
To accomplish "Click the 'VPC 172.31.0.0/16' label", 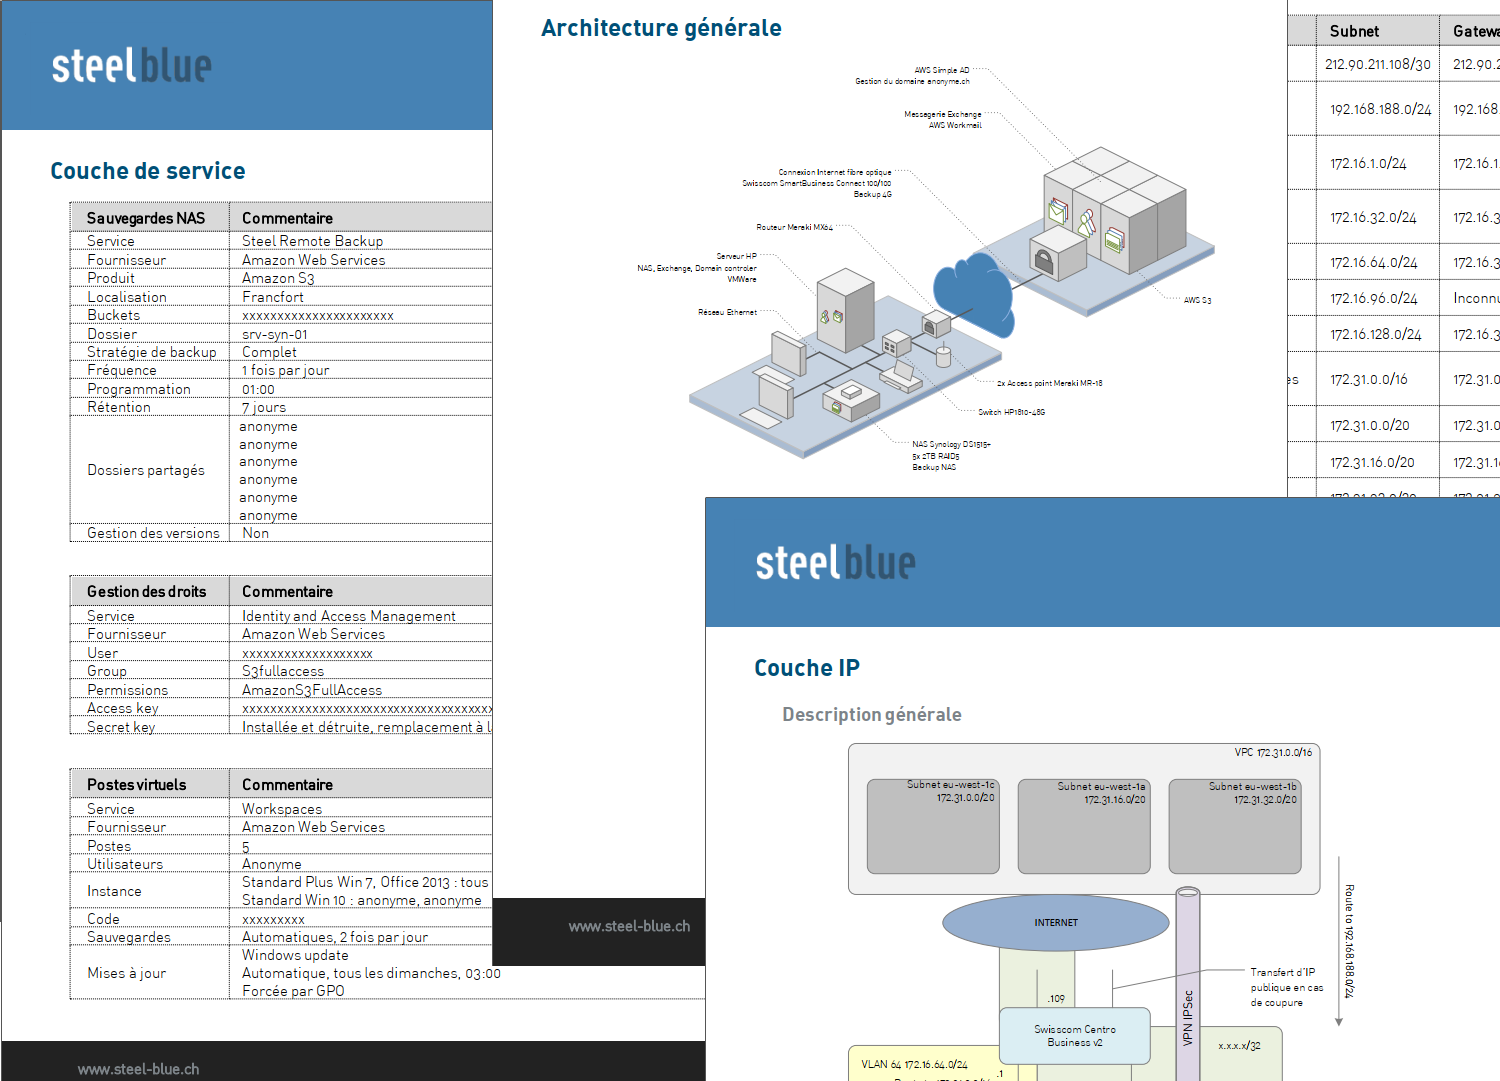I will (1273, 752).
